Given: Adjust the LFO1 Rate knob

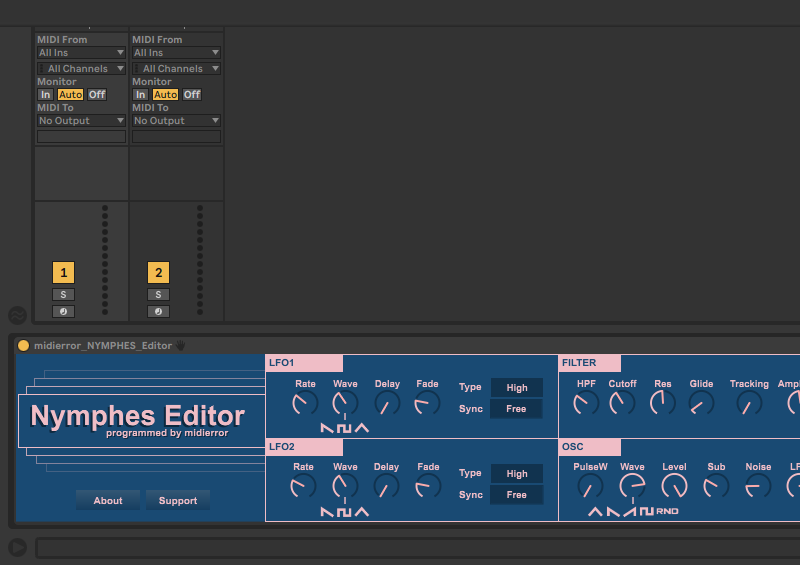Looking at the screenshot, I should (305, 404).
